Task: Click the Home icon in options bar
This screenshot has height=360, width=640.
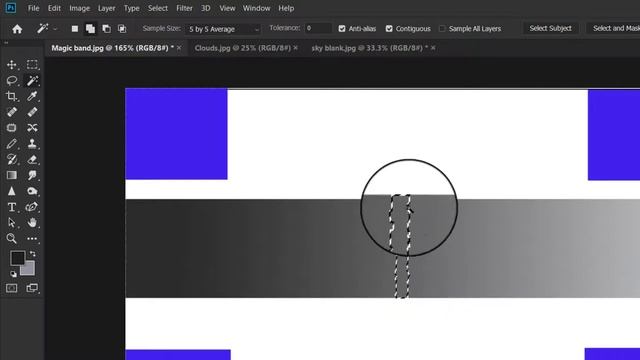Action: click(x=17, y=29)
